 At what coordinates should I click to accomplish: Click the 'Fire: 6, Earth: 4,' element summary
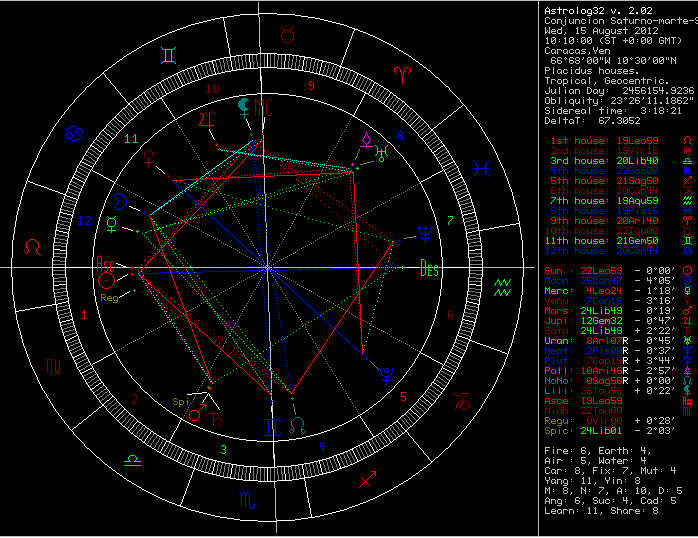pos(597,451)
